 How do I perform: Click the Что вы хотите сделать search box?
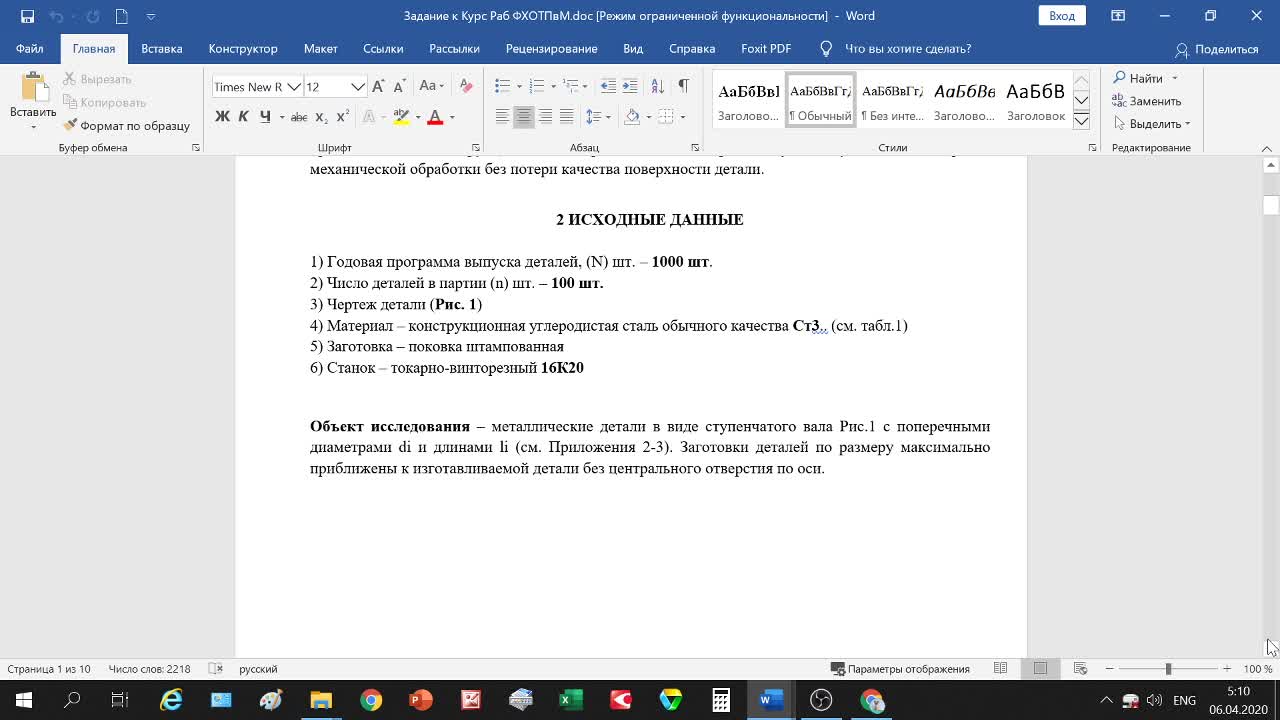click(908, 49)
